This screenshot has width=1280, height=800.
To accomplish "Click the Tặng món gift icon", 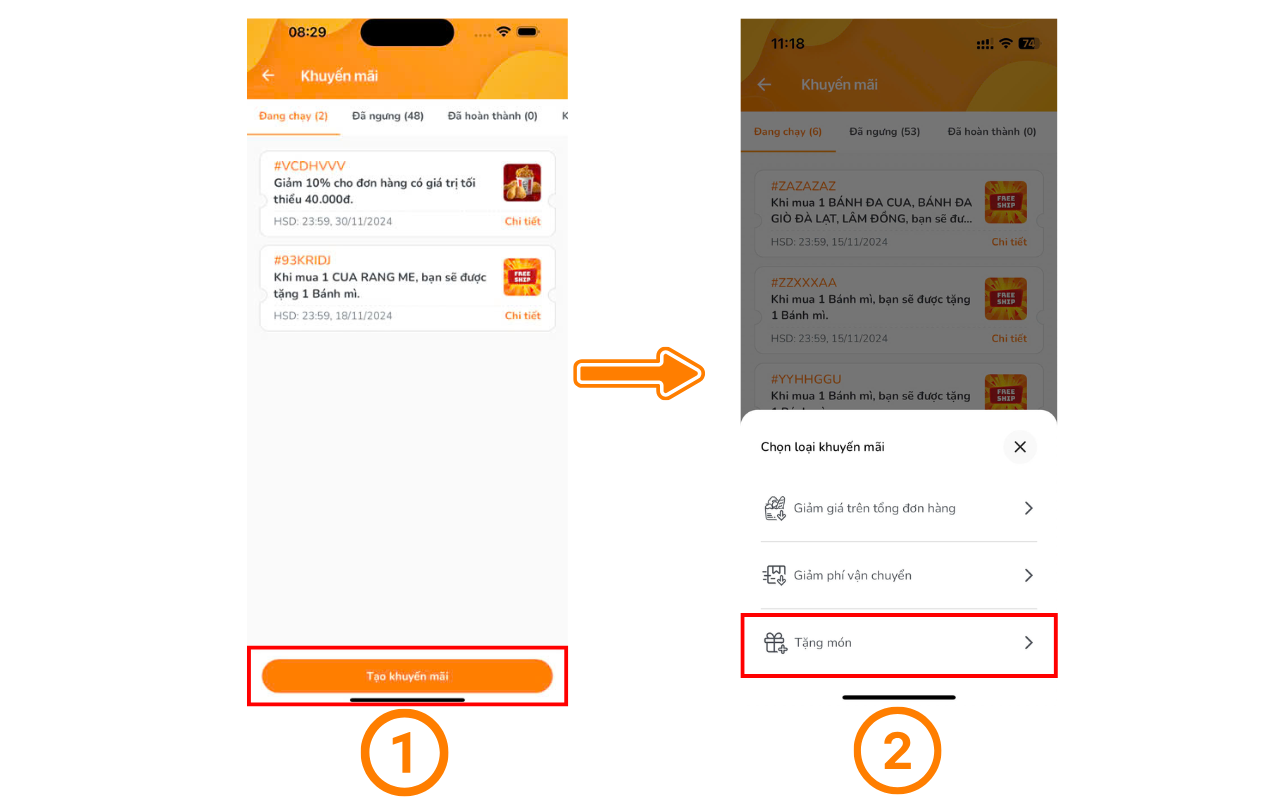I will coord(775,643).
